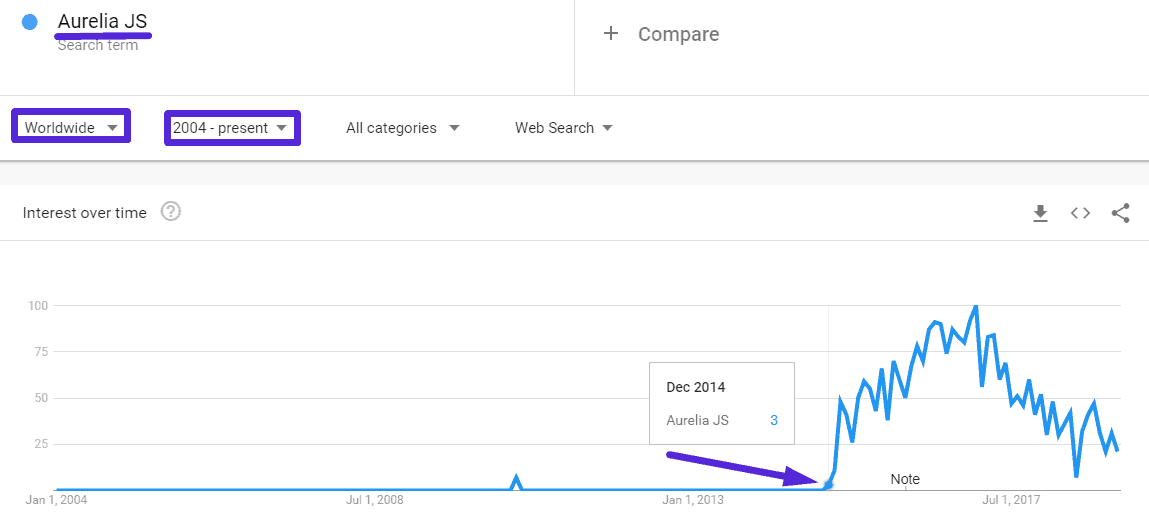
Task: Click the plus icon beside Compare
Action: tap(611, 34)
